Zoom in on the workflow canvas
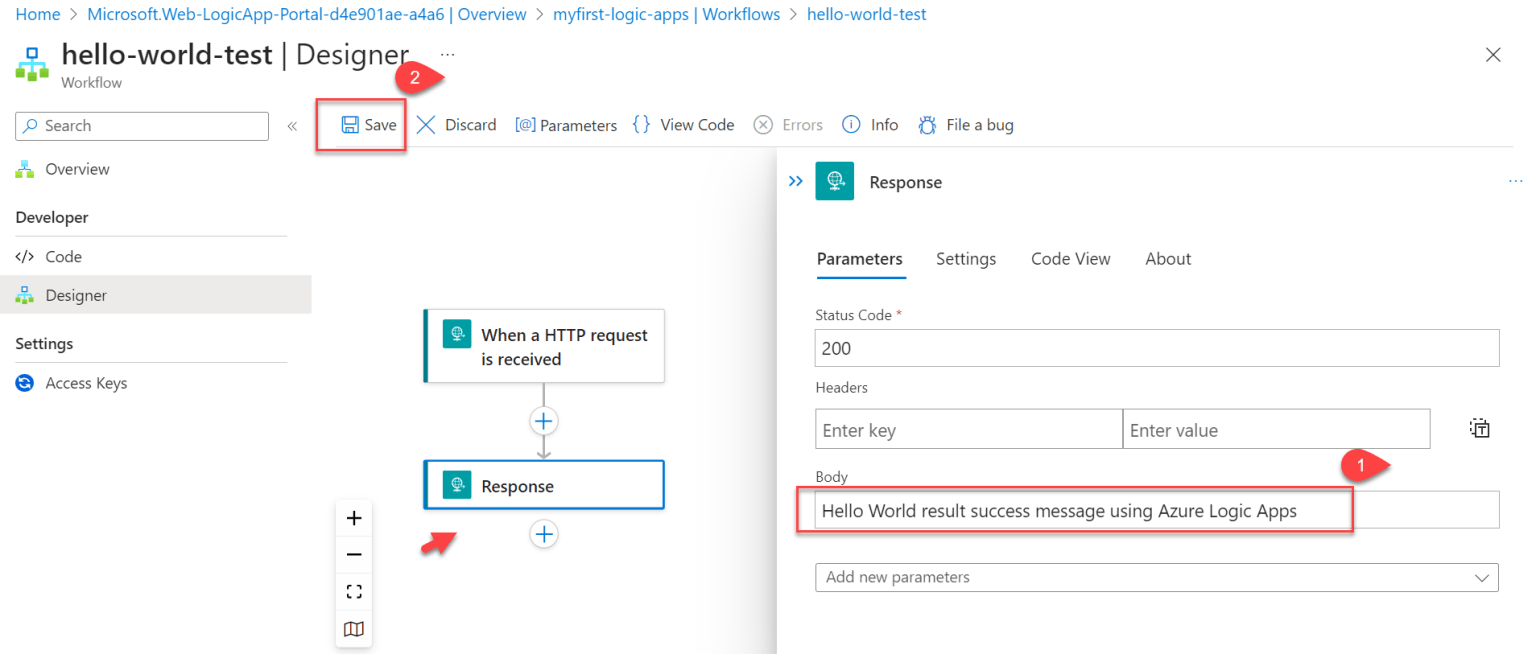The height and width of the screenshot is (654, 1536). pyautogui.click(x=354, y=518)
